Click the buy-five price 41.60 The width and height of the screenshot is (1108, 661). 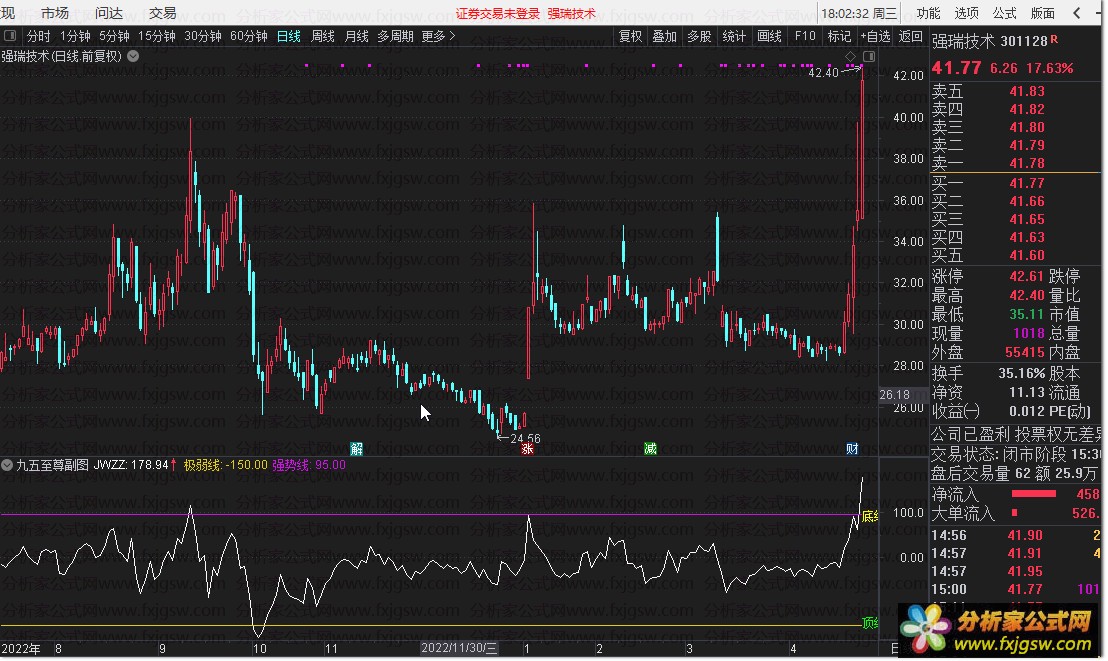tap(1027, 255)
